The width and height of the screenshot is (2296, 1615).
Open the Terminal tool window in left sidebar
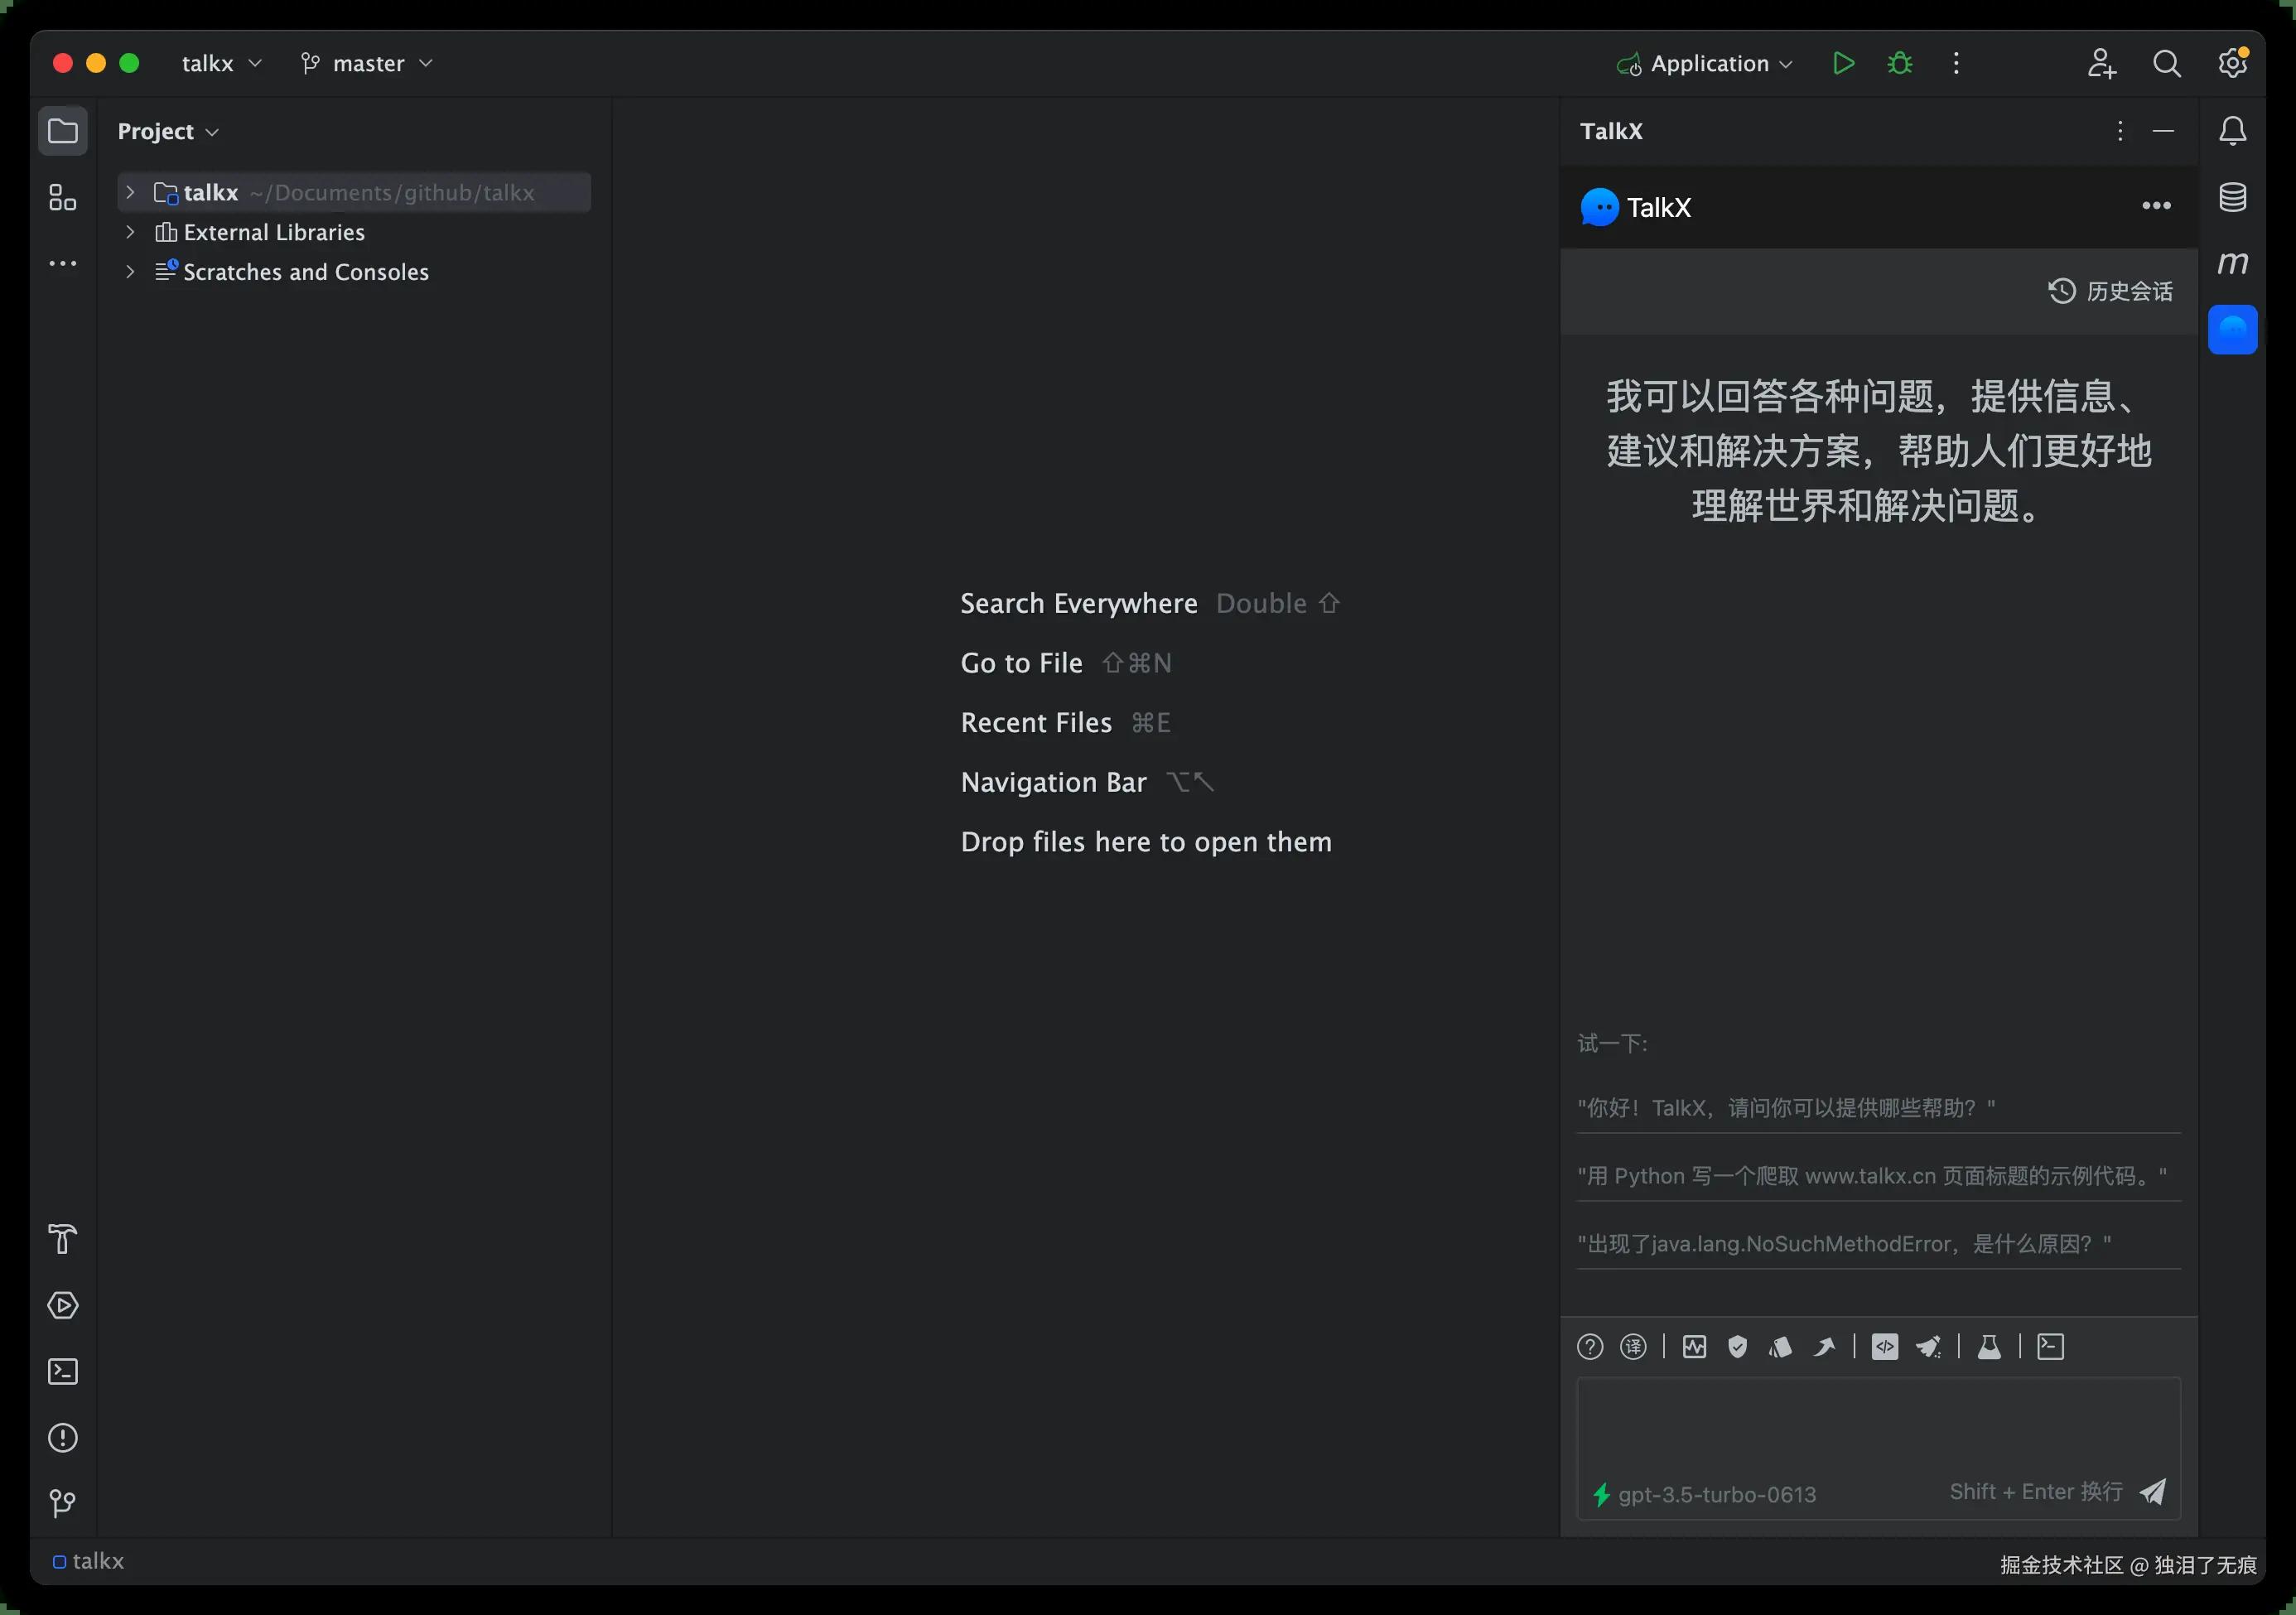click(x=62, y=1371)
